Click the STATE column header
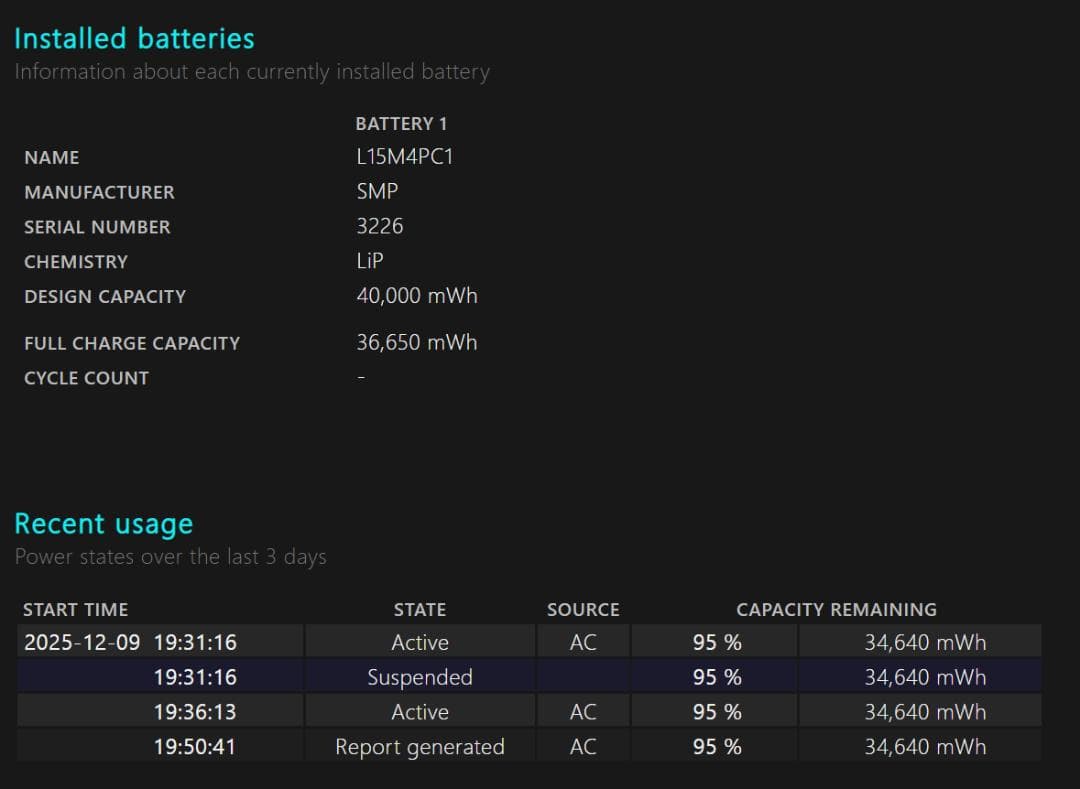The width and height of the screenshot is (1080, 789). click(420, 610)
